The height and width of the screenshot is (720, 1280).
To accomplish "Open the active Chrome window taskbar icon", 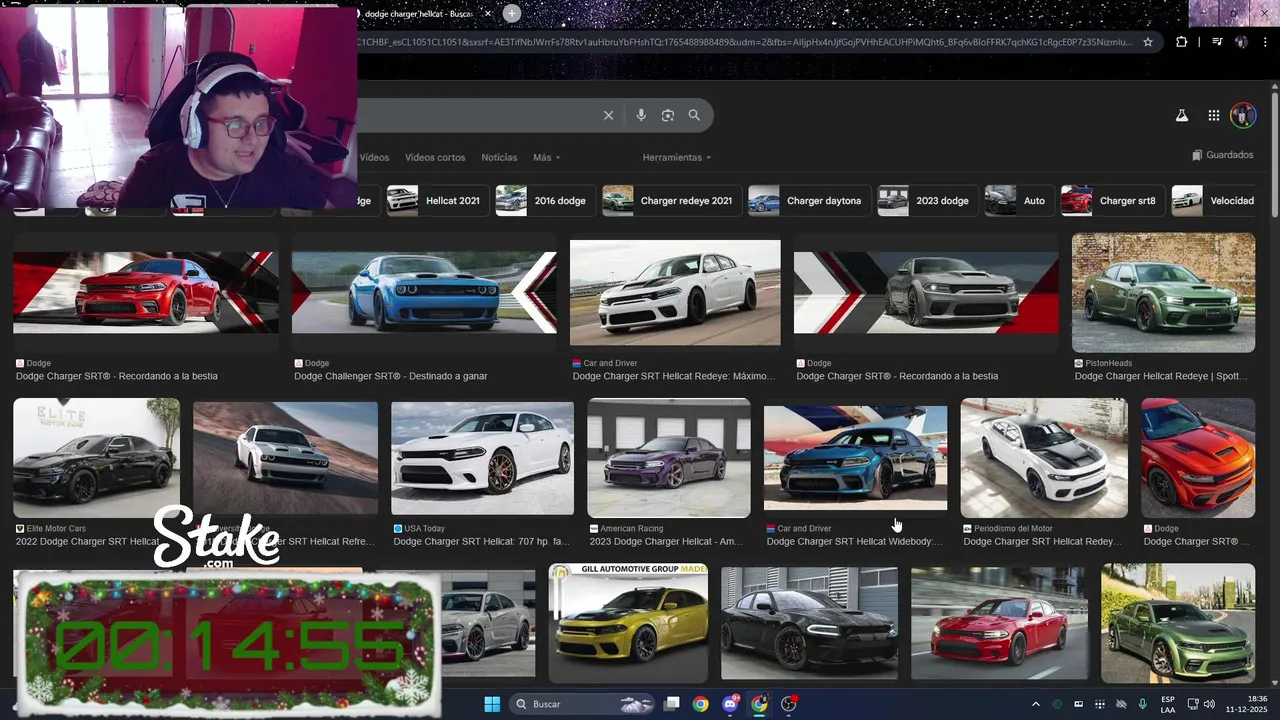I will [x=759, y=704].
